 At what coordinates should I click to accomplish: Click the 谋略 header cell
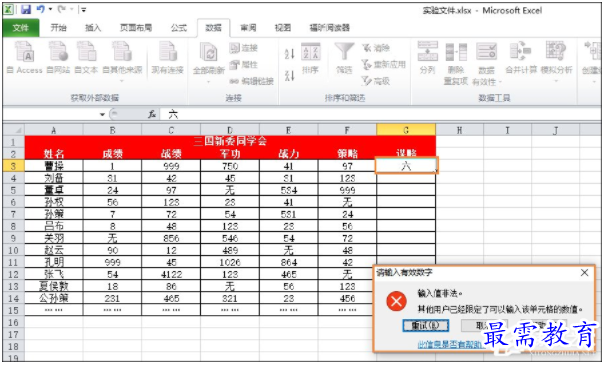(406, 153)
